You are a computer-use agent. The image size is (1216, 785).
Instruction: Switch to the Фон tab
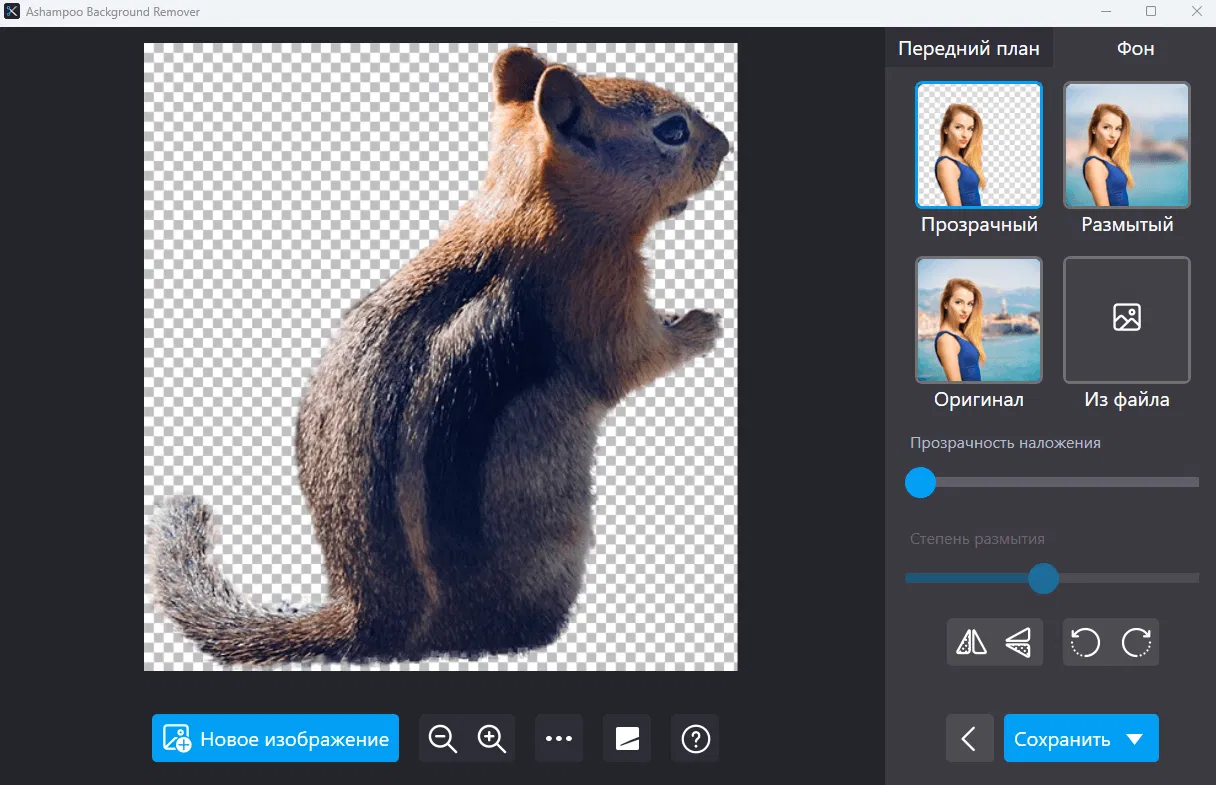tap(1135, 48)
